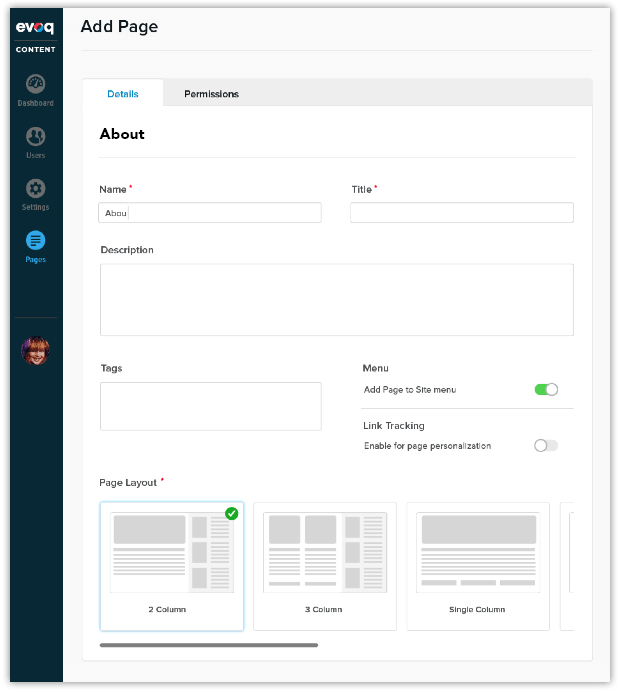620x692 pixels.
Task: Click the Name input field
Action: [210, 212]
